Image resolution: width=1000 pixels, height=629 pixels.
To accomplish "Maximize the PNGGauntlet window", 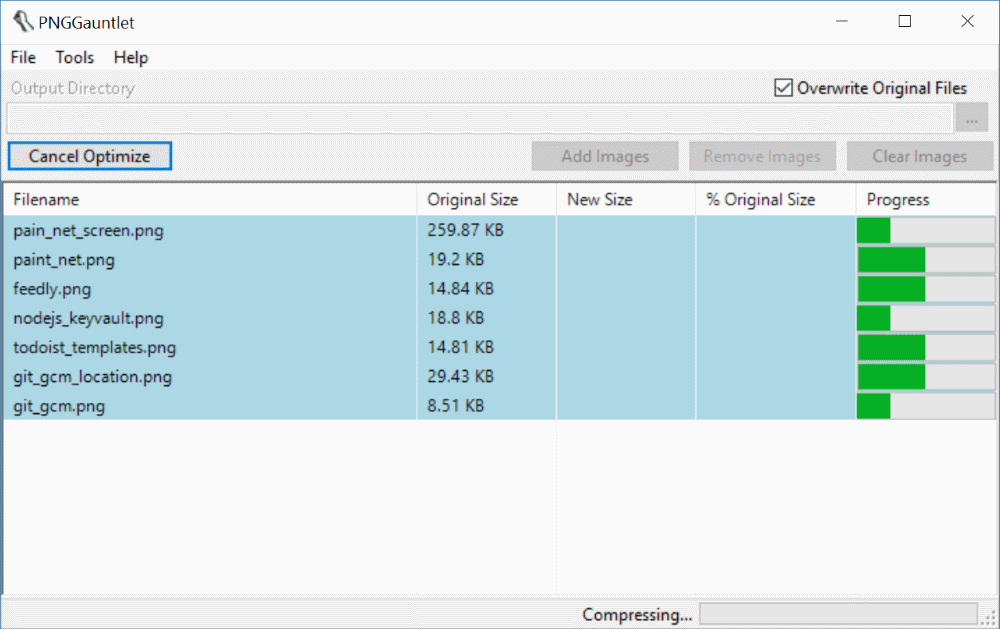I will 904,22.
